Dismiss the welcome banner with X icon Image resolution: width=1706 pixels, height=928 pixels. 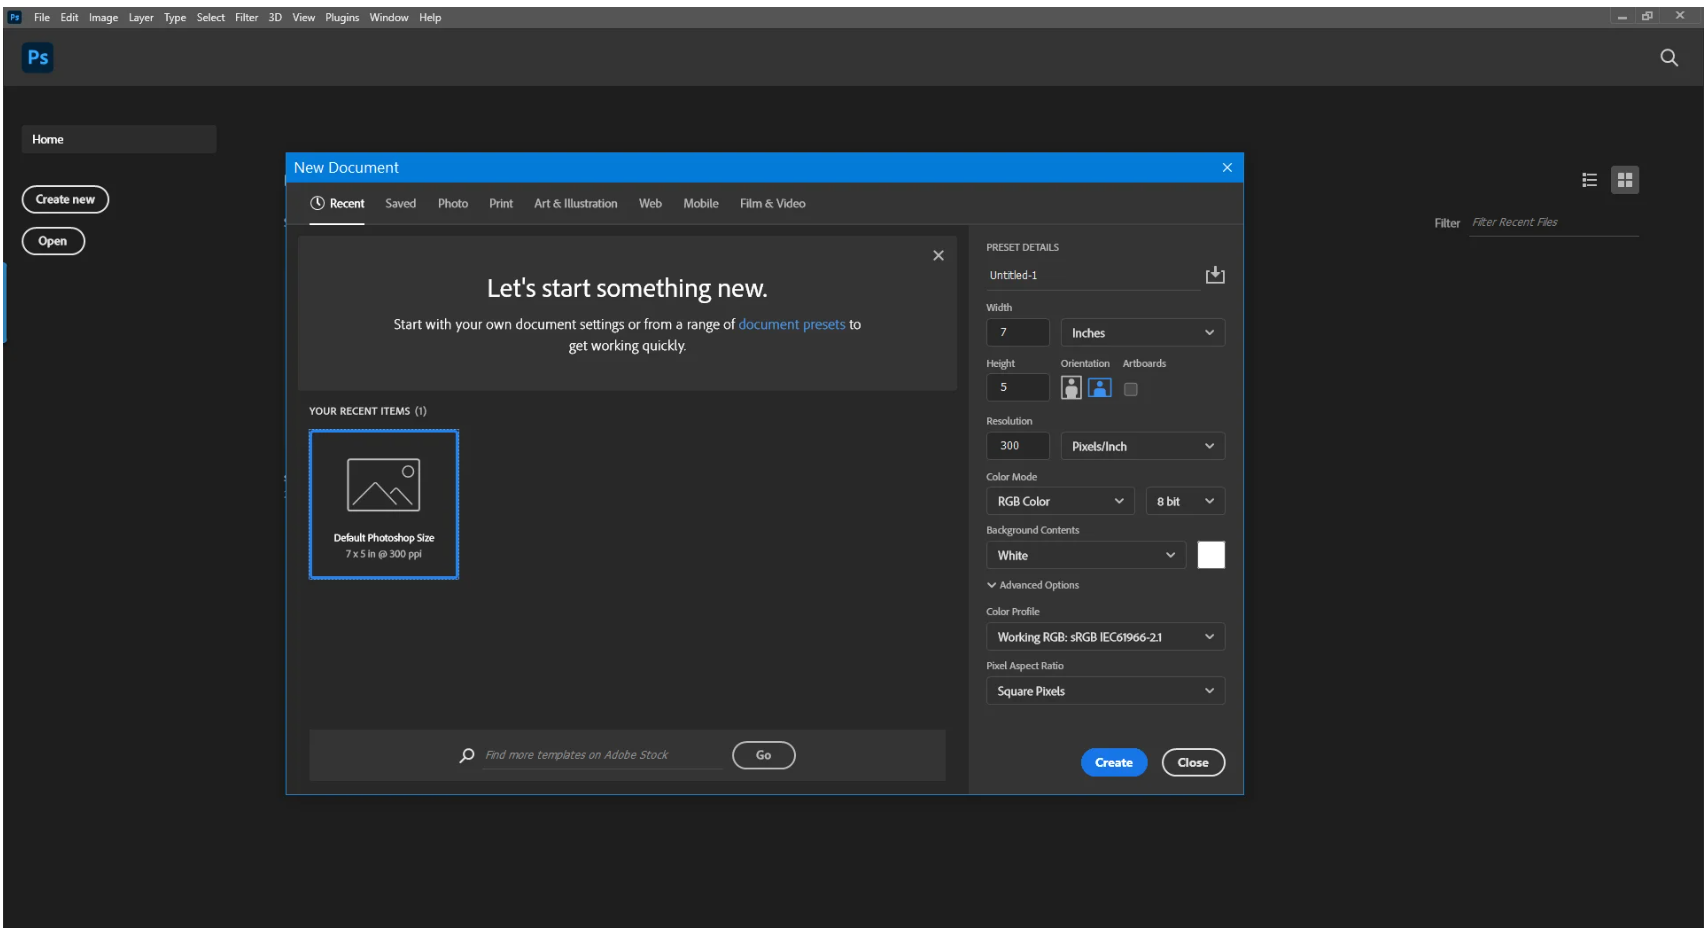tap(938, 256)
